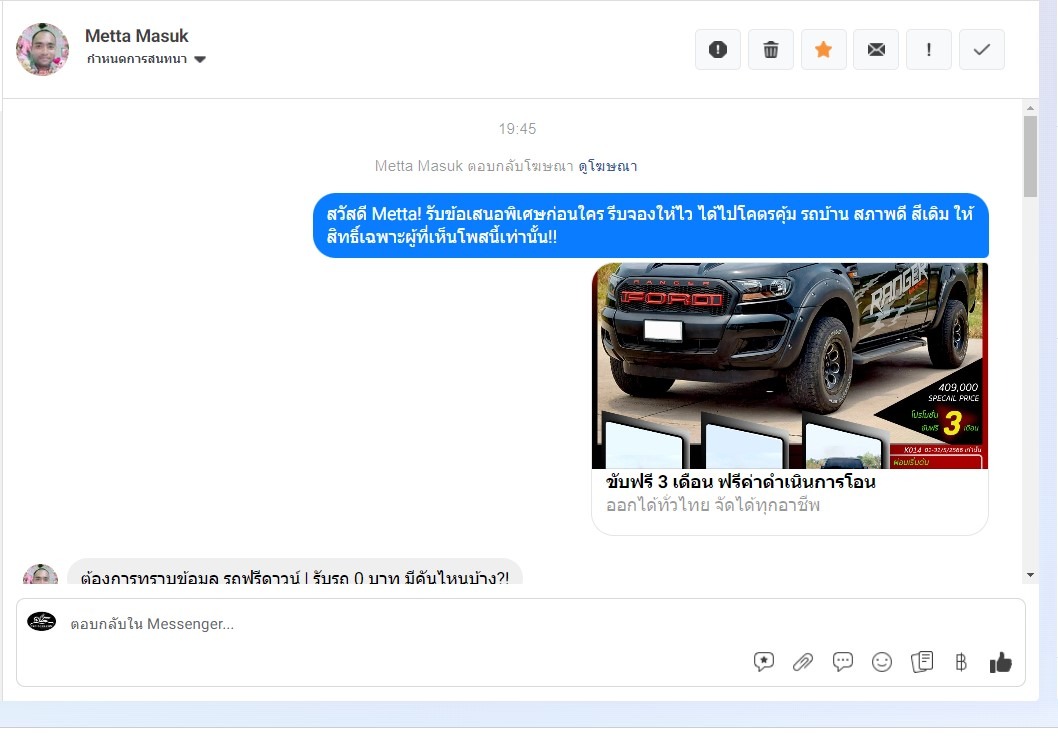1058x742 pixels.
Task: Click scrollbar down arrow in chat
Action: 1030,575
